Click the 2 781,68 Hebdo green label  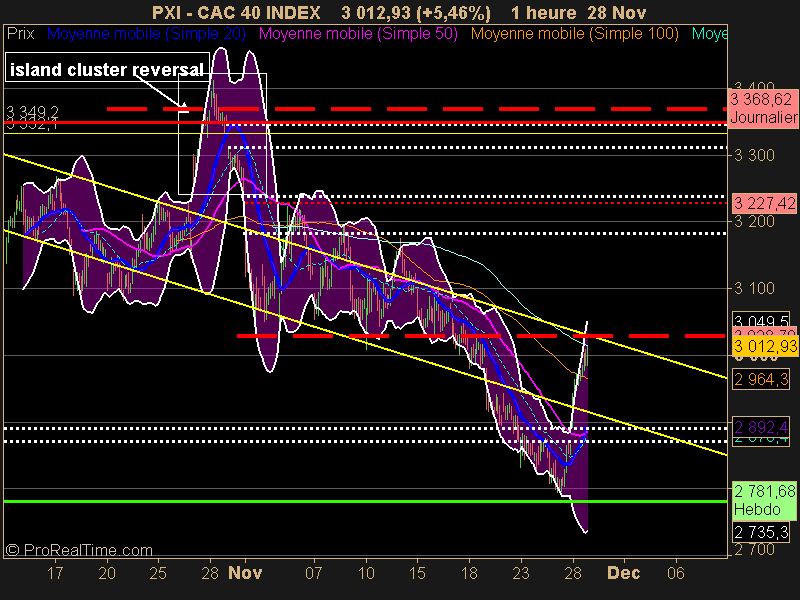(x=764, y=501)
